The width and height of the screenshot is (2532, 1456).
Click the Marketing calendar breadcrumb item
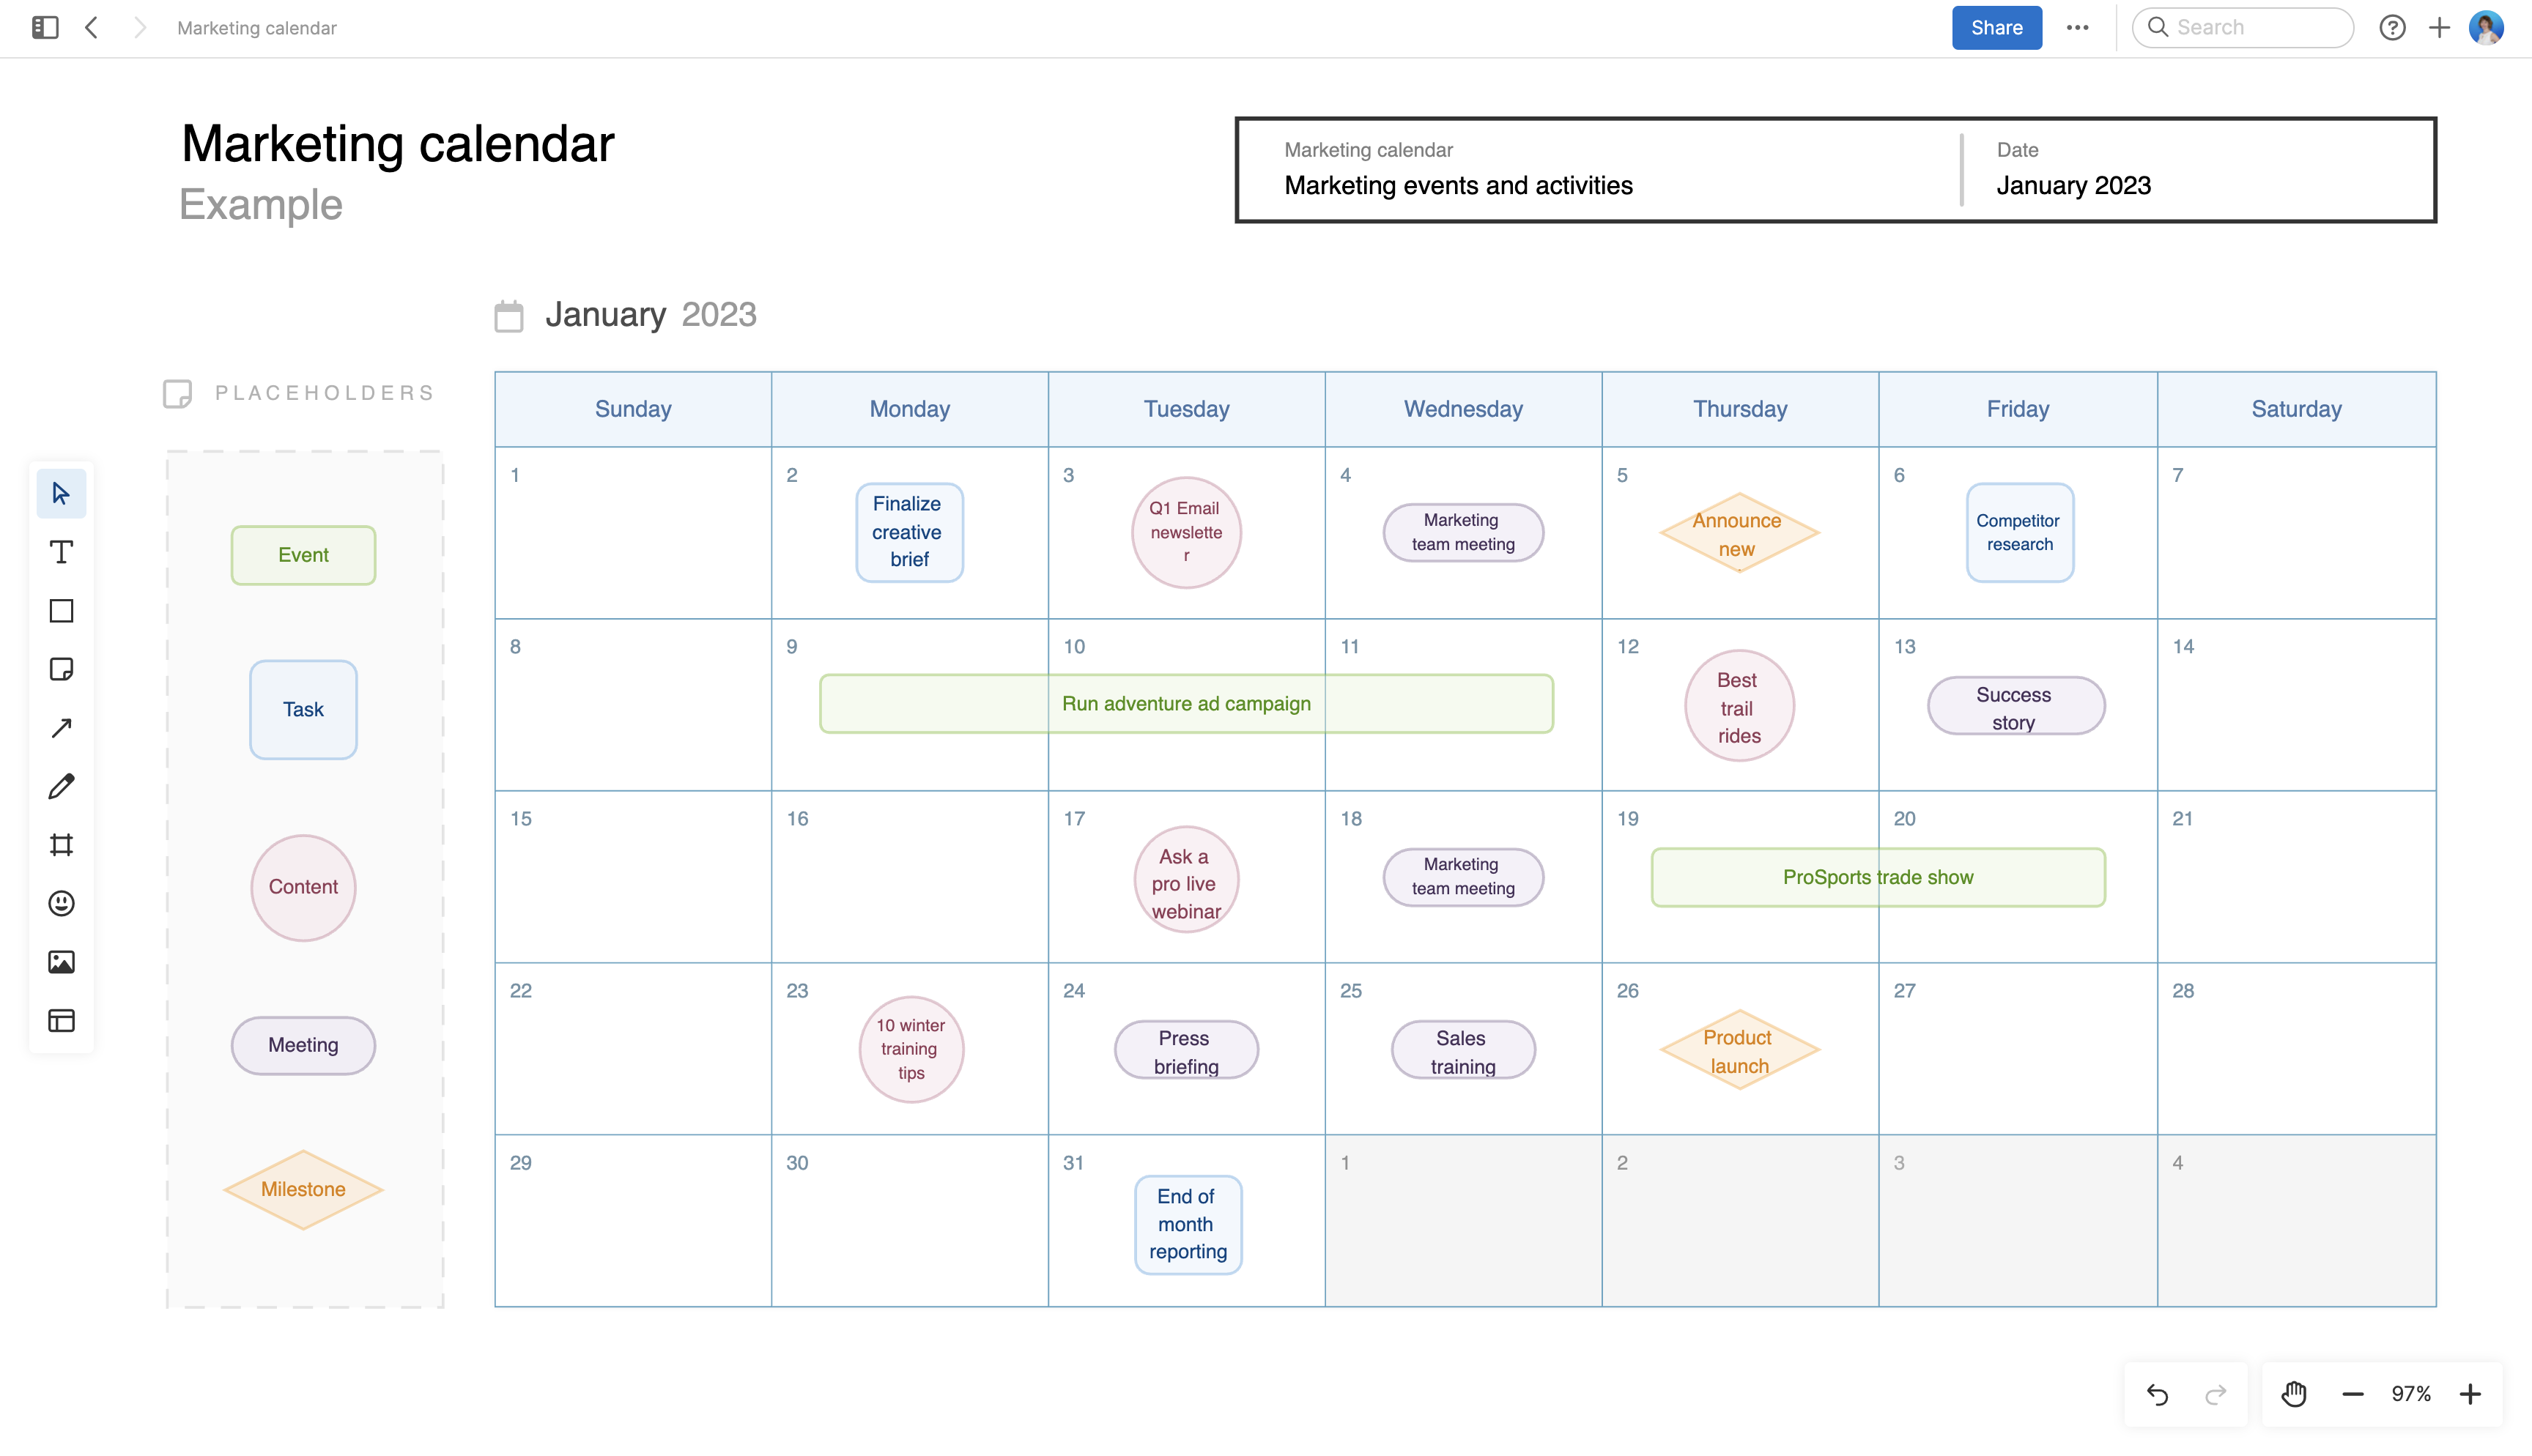pos(256,27)
